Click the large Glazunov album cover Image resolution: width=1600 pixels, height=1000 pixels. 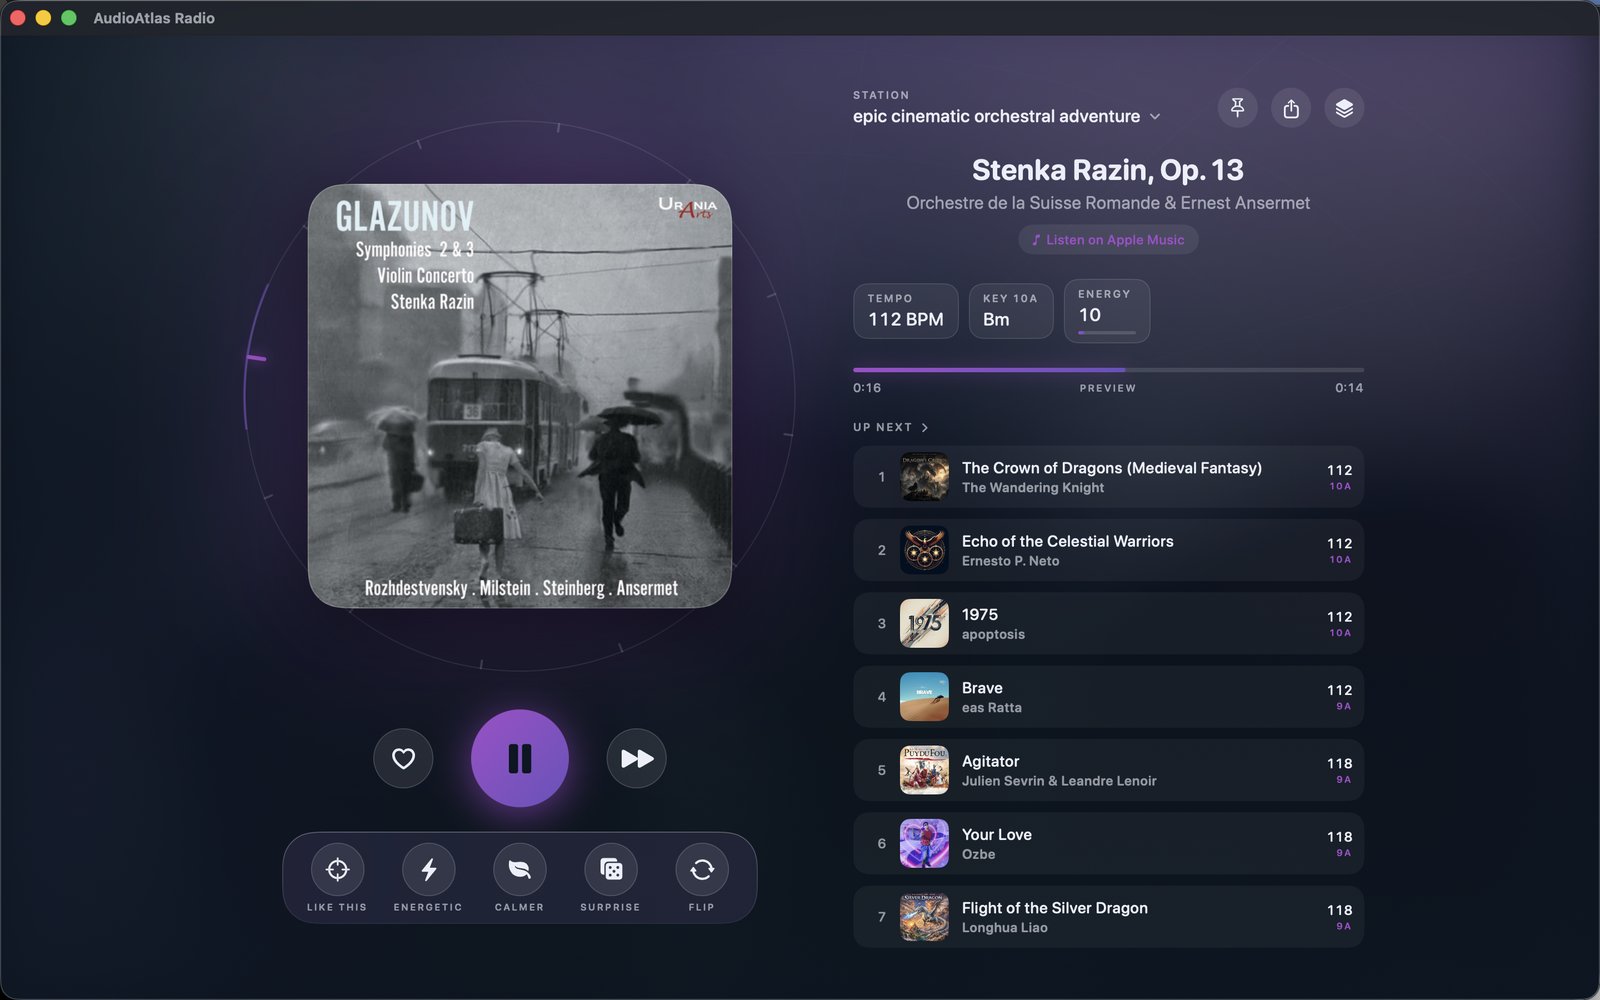[520, 396]
